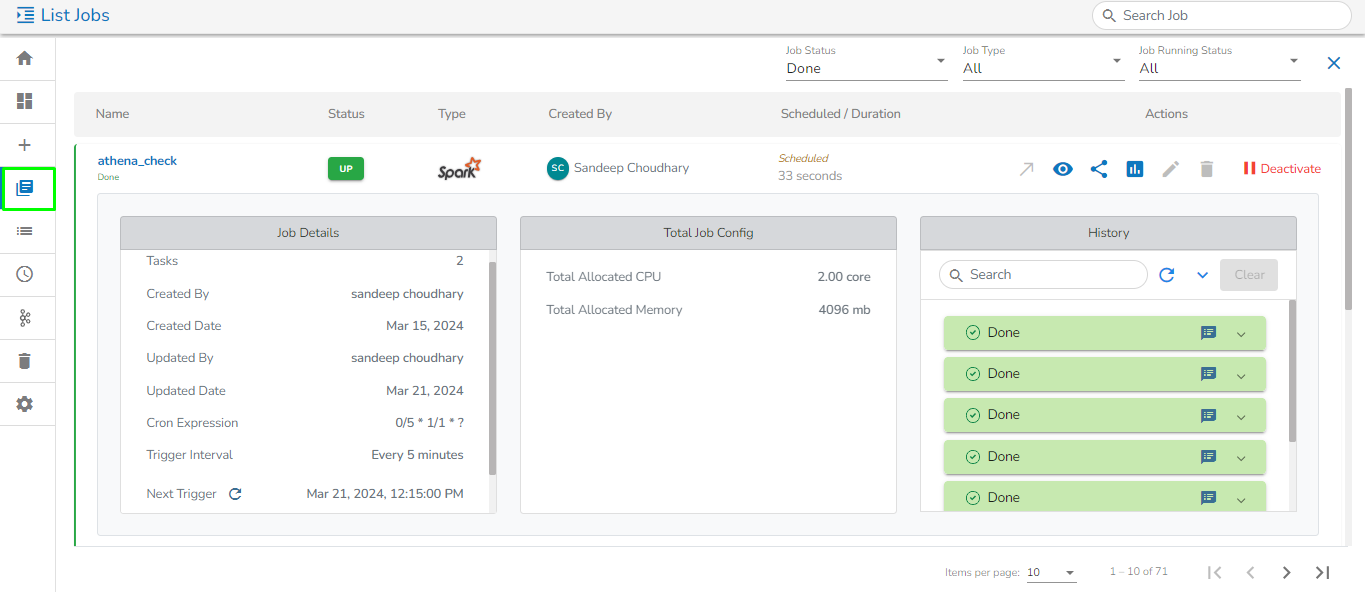Change items per page dropdown
The height and width of the screenshot is (592, 1365).
point(1050,573)
